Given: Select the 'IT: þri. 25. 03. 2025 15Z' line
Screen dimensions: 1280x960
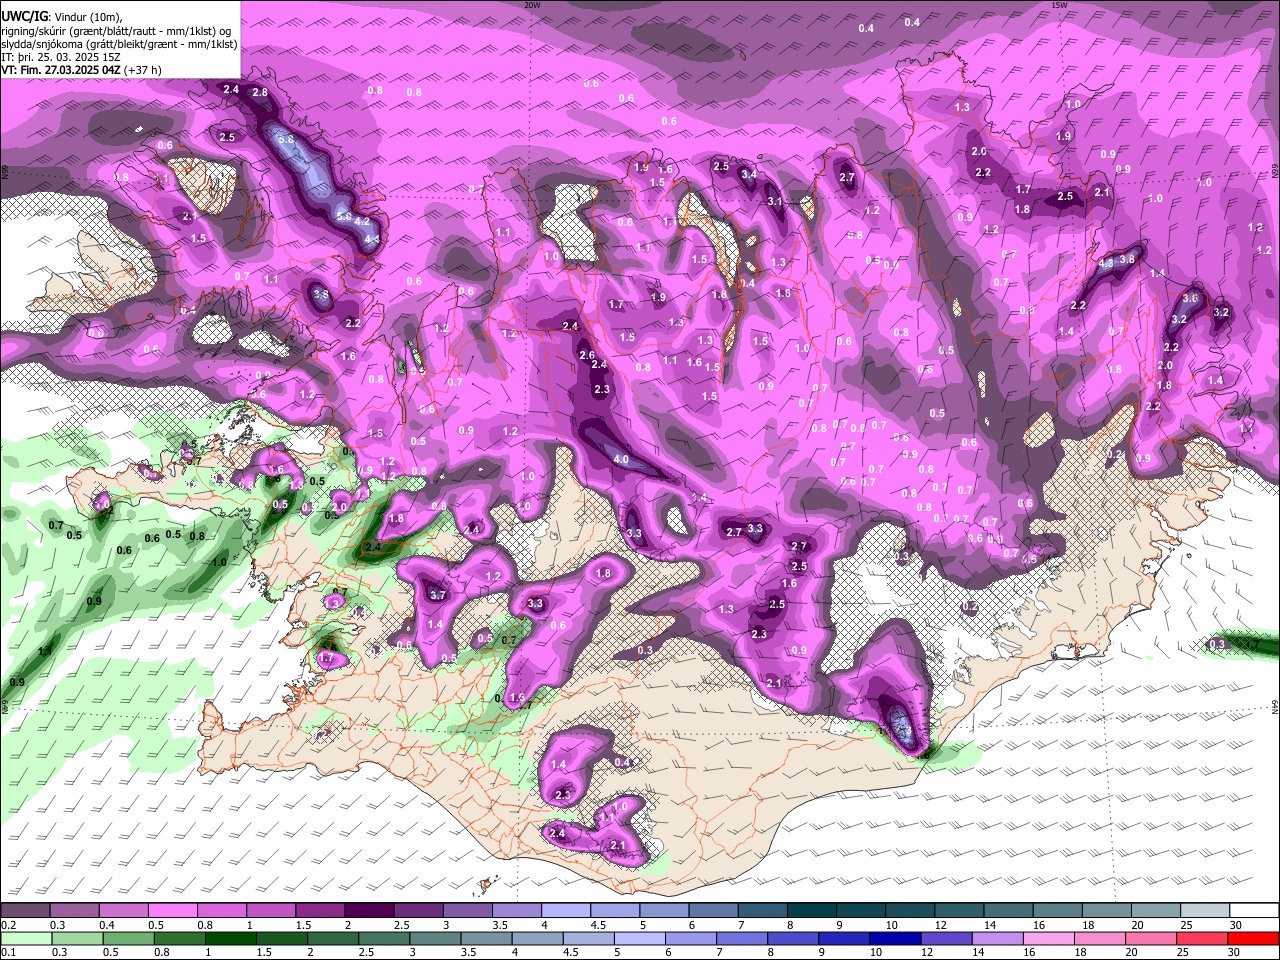Looking at the screenshot, I should pyautogui.click(x=61, y=57).
